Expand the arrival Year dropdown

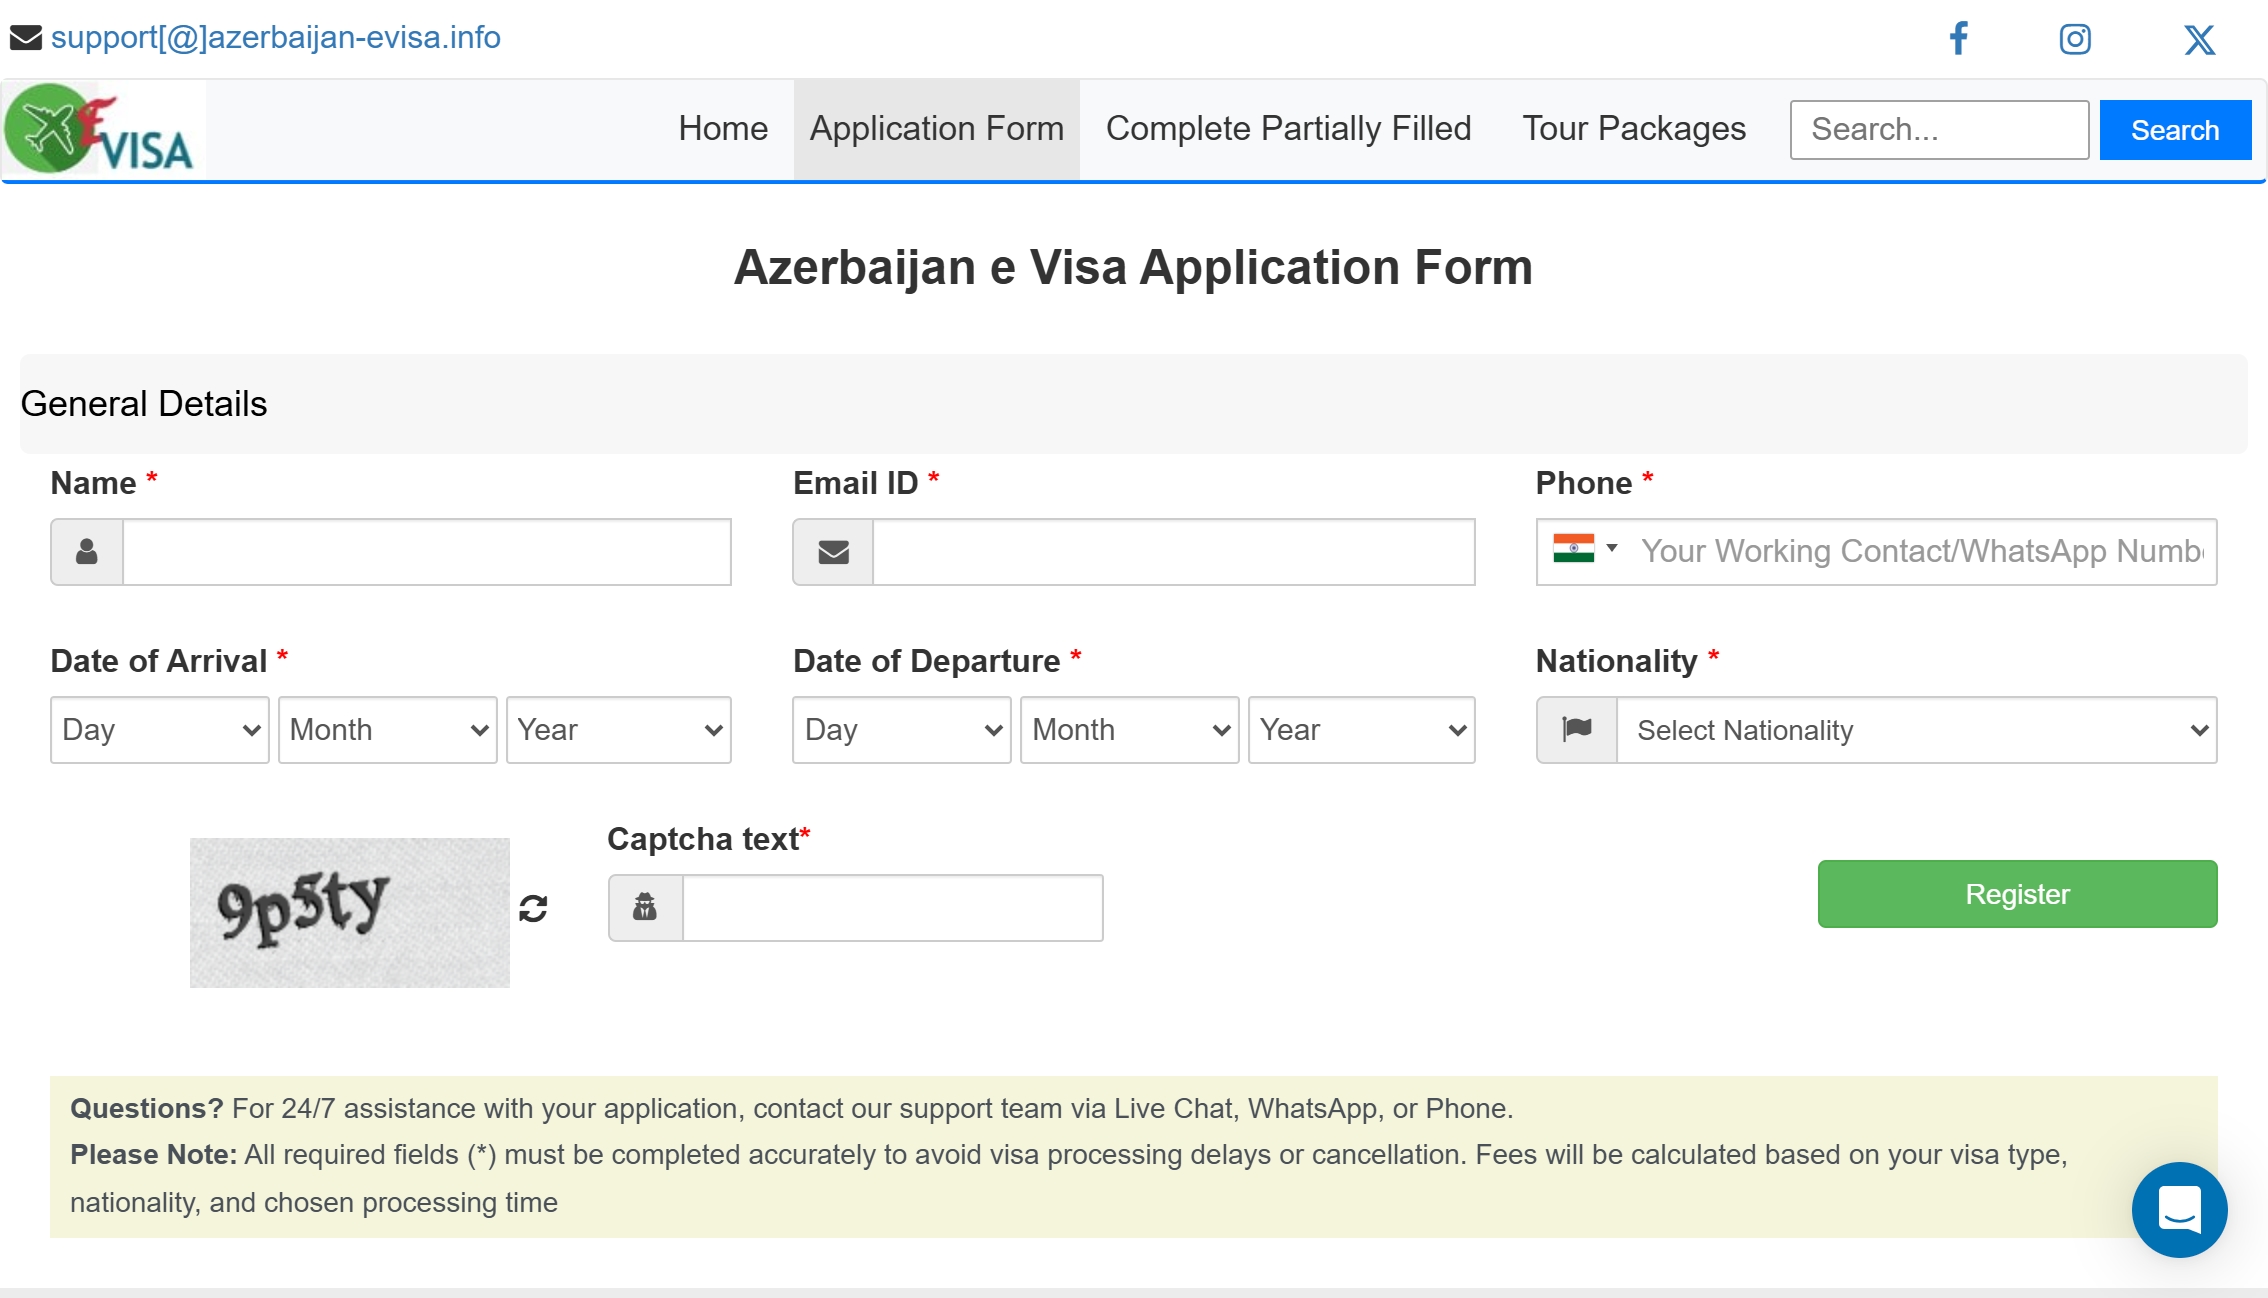(x=618, y=730)
